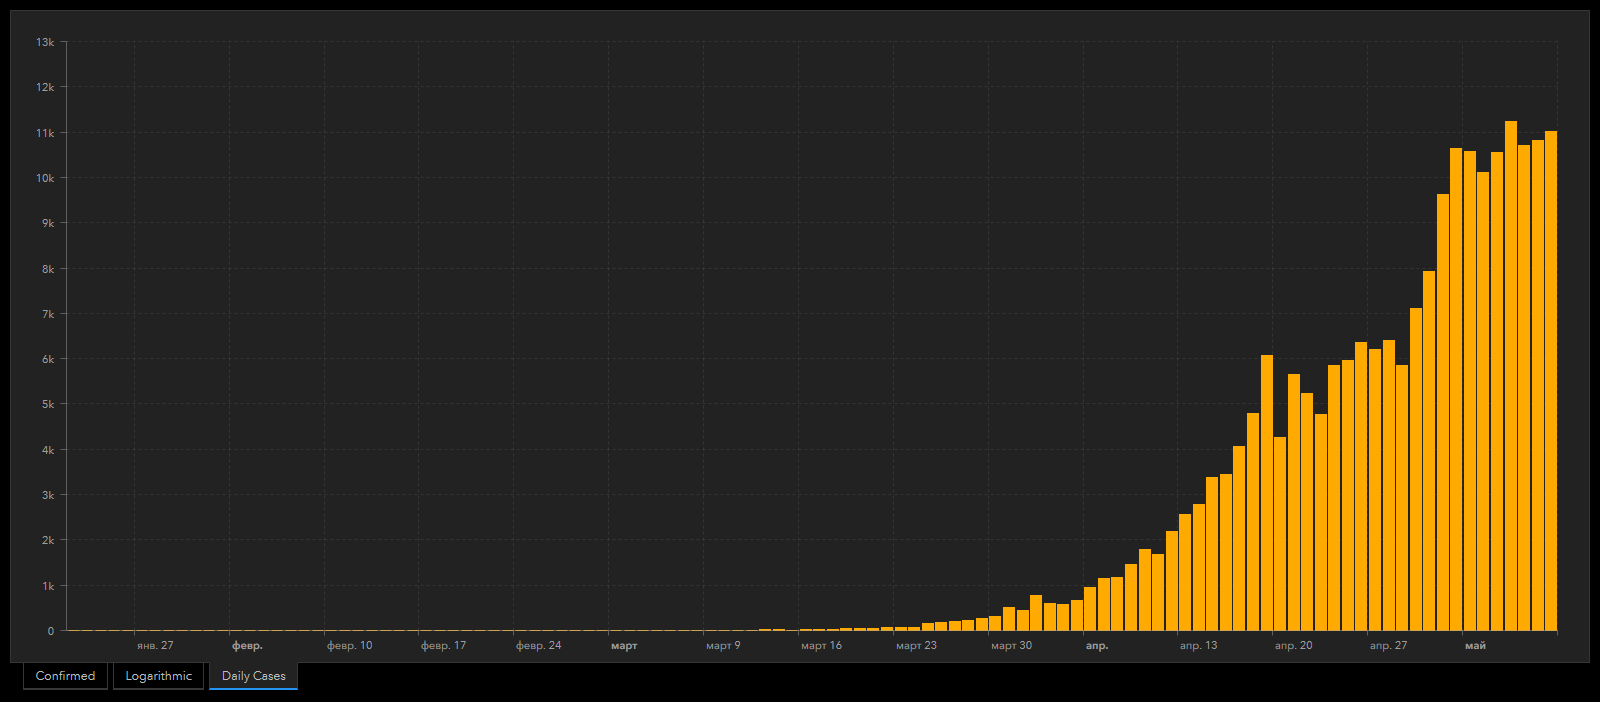Viewport: 1600px width, 702px height.
Task: Click the 1k y-axis label
Action: click(x=48, y=586)
